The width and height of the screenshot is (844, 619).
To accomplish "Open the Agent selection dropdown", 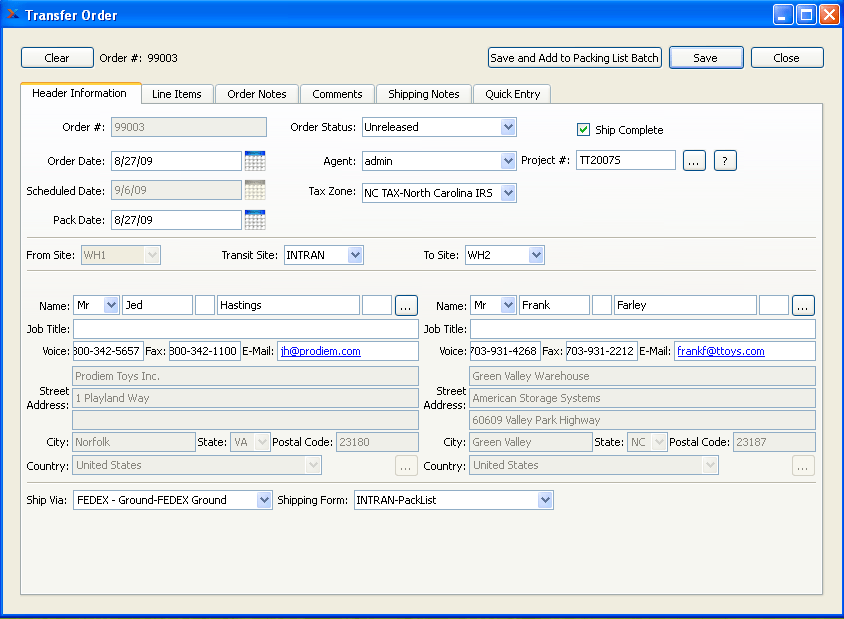I will coord(510,160).
